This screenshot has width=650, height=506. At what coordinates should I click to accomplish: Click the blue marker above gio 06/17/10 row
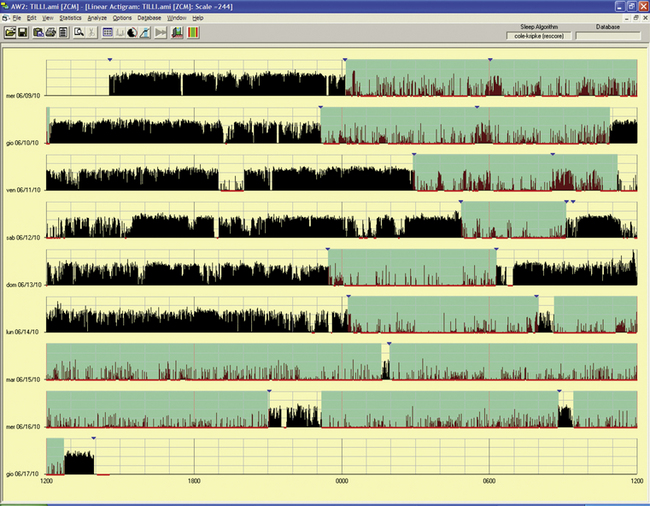[x=93, y=438]
